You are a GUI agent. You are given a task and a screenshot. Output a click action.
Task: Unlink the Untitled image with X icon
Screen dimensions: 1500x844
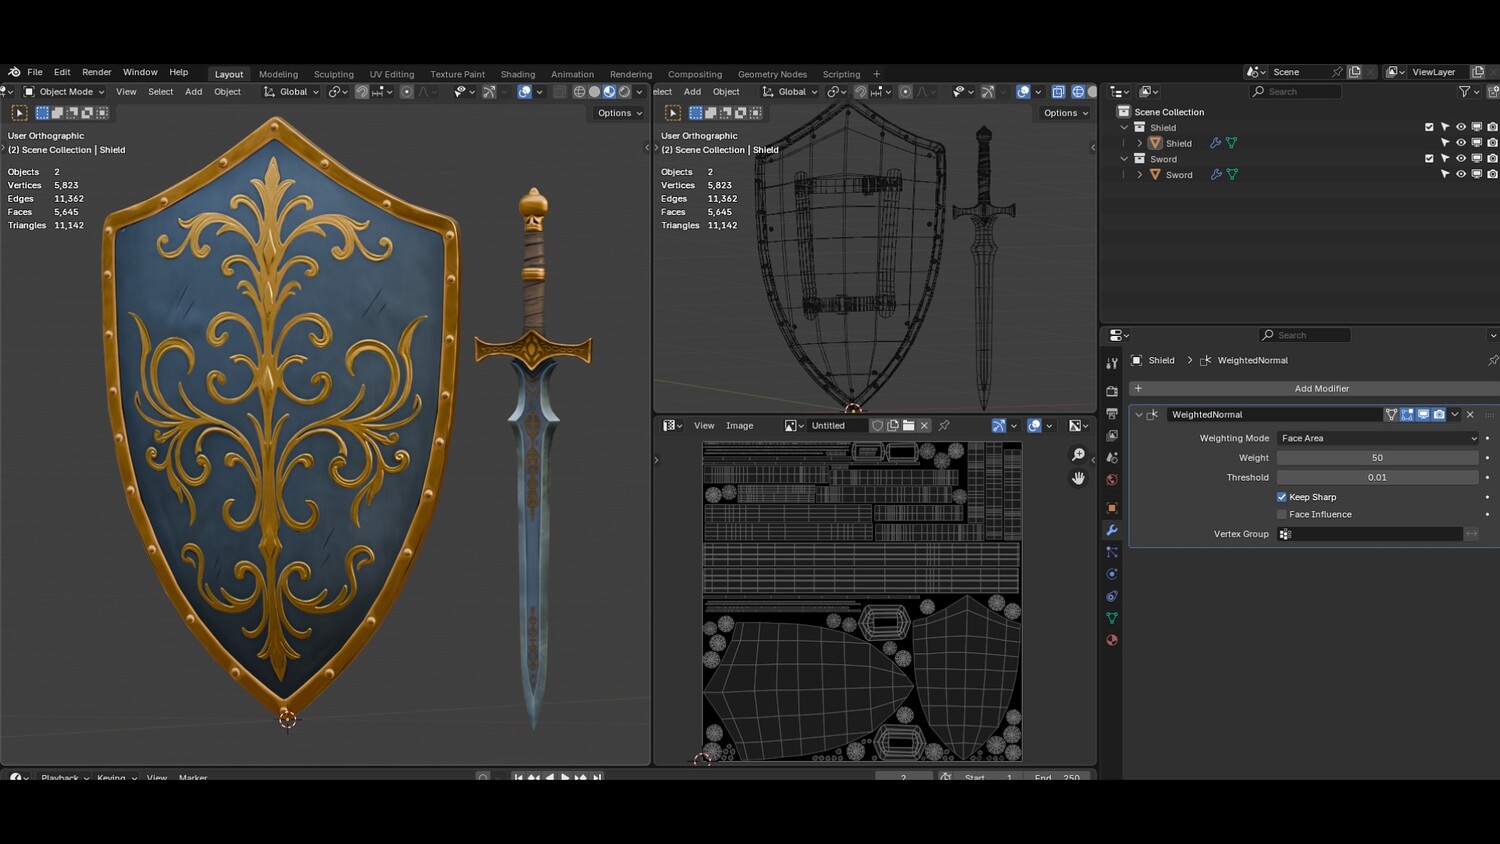(924, 426)
